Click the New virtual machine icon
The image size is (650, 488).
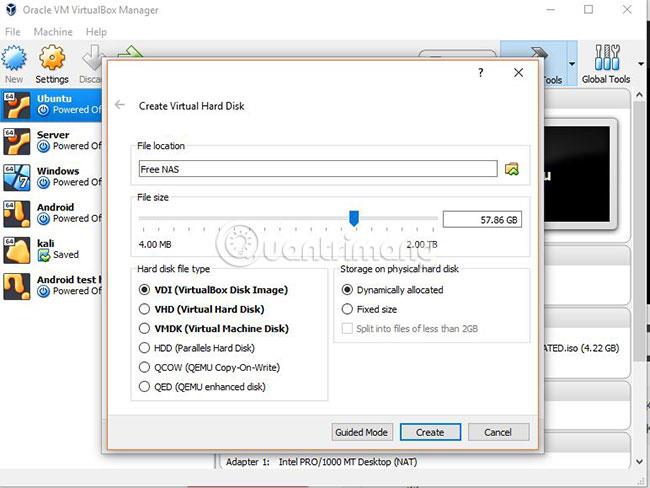coord(14,58)
